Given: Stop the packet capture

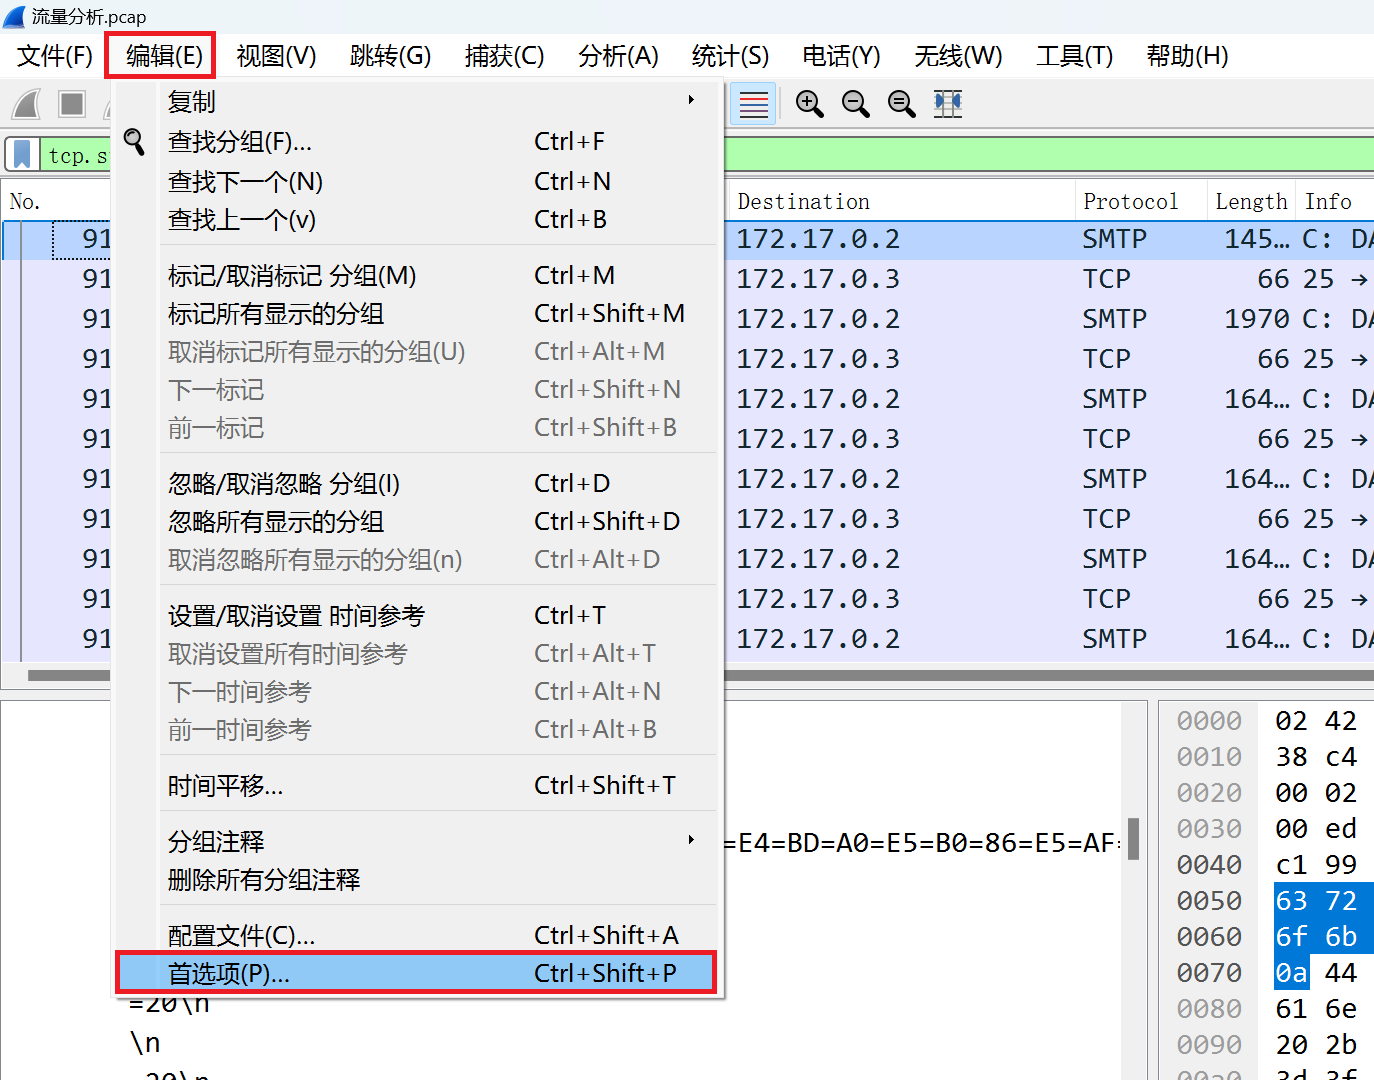Looking at the screenshot, I should pyautogui.click(x=71, y=103).
